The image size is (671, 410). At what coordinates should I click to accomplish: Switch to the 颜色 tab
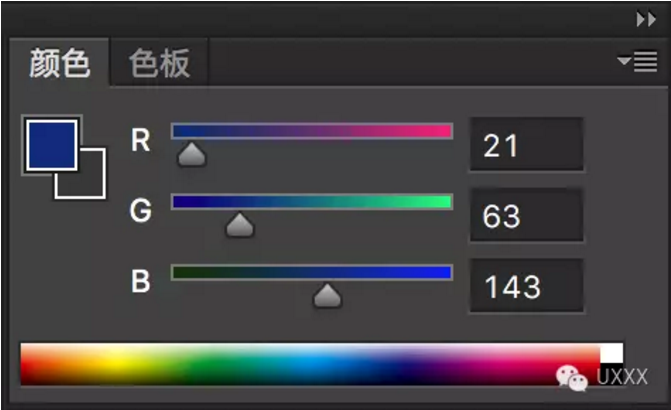click(x=59, y=63)
